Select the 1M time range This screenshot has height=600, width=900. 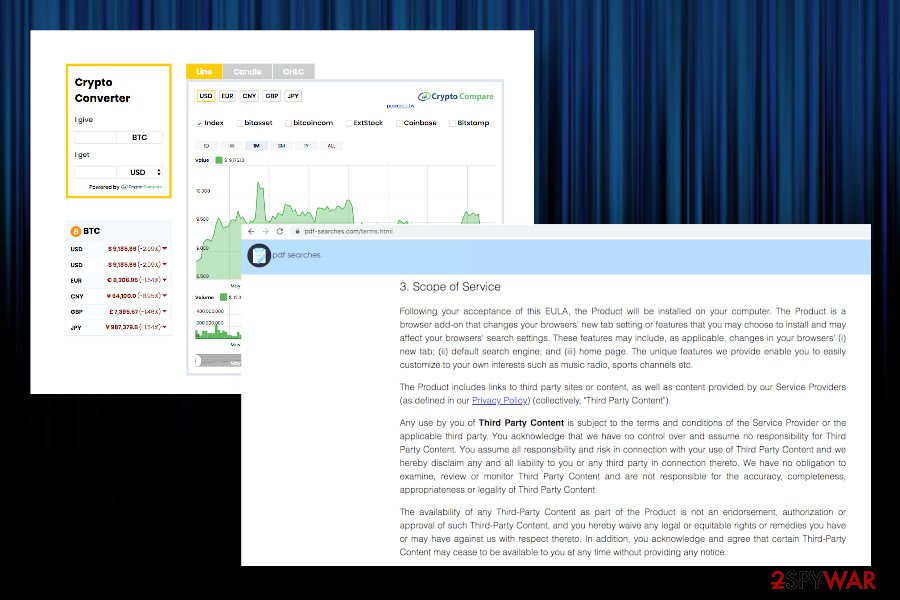point(256,146)
